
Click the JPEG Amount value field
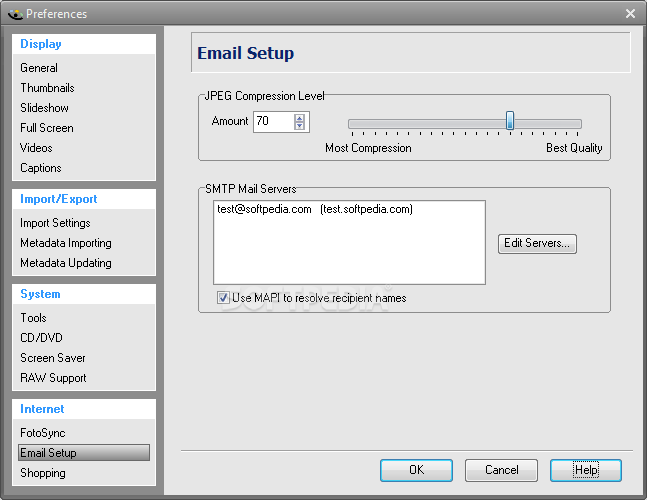click(x=273, y=122)
